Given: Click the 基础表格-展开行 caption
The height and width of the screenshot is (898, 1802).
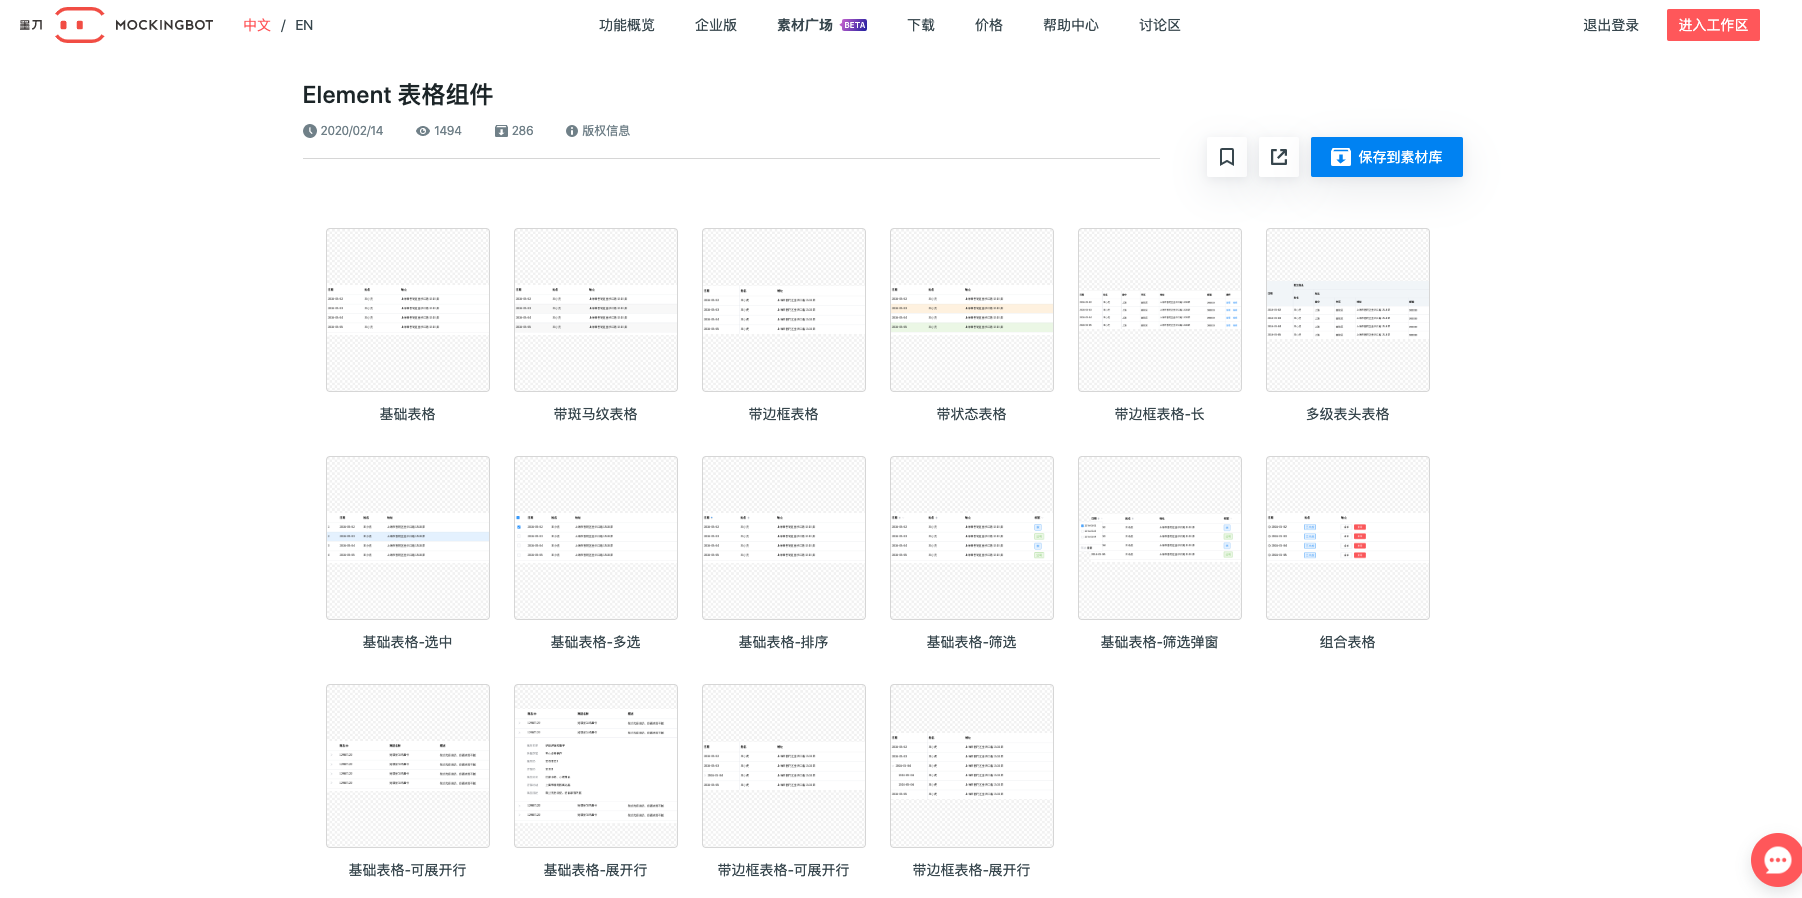Looking at the screenshot, I should (596, 870).
